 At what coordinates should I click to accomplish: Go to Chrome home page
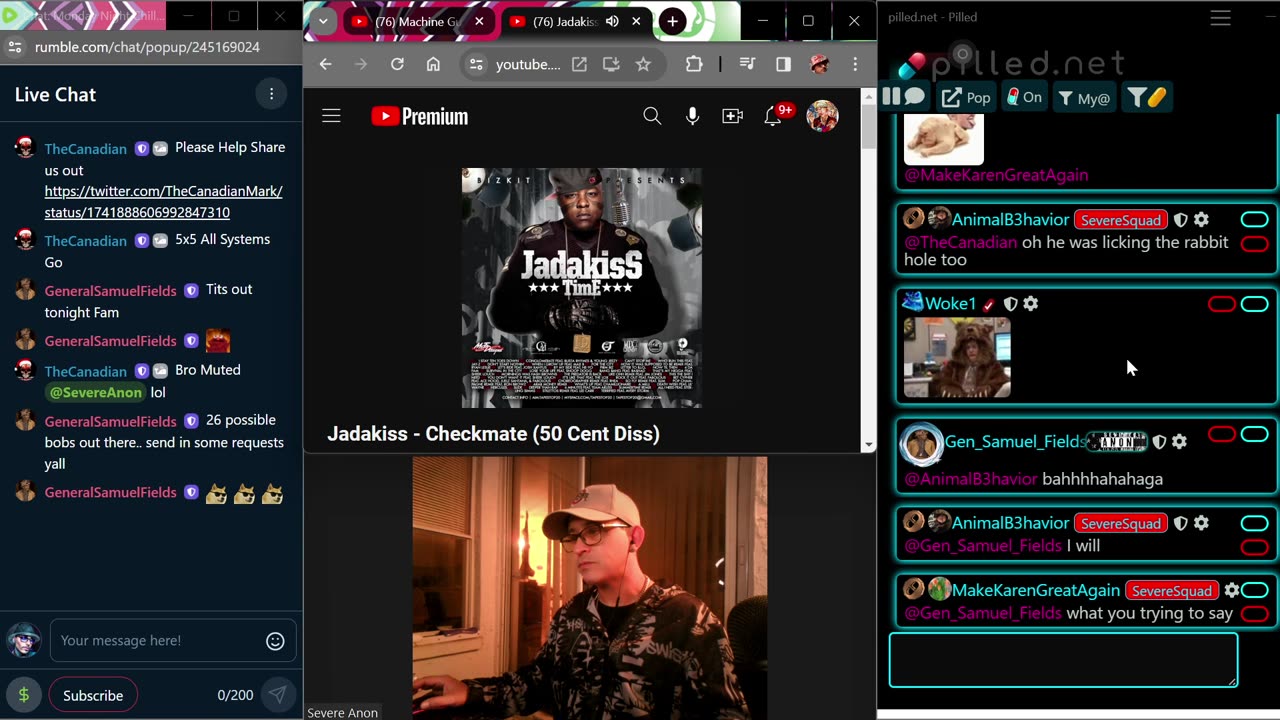point(433,64)
